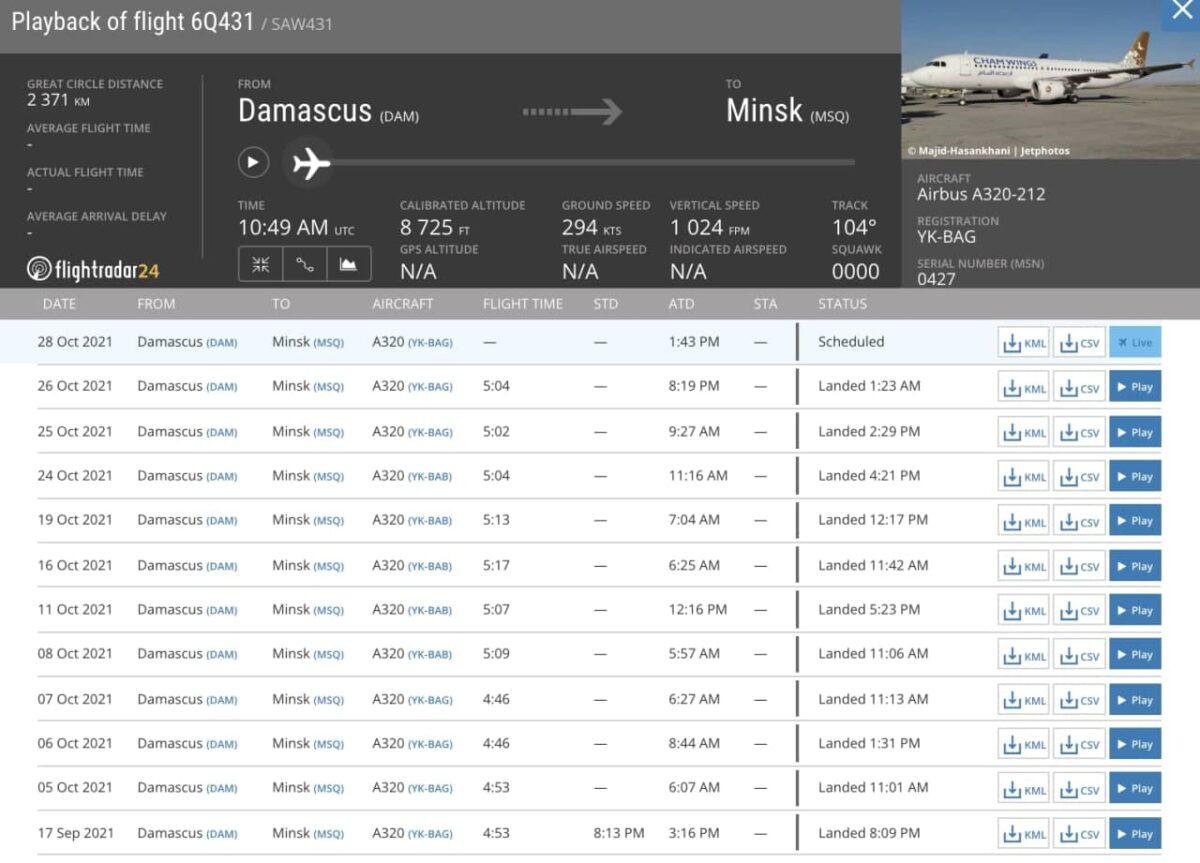This screenshot has height=863, width=1200.
Task: Download KML for 28 Oct 2021 flight
Action: point(1024,342)
